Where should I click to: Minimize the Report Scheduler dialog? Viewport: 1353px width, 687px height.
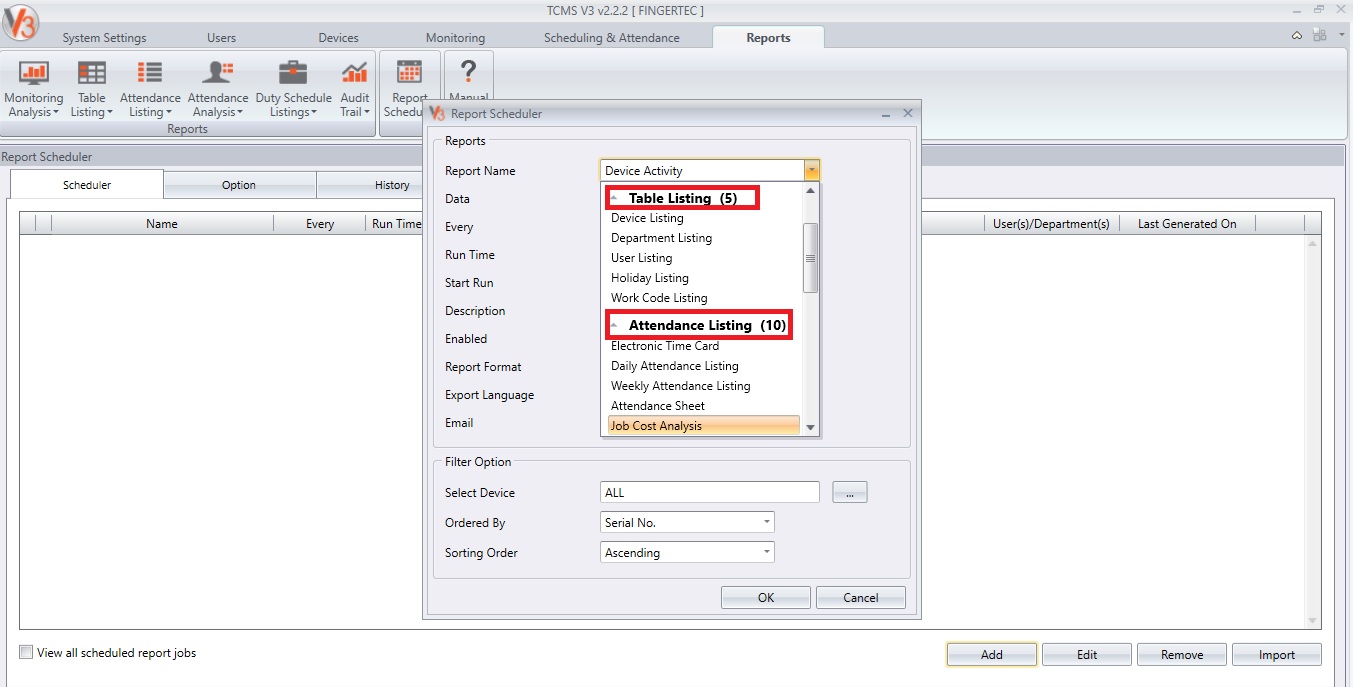[x=886, y=114]
